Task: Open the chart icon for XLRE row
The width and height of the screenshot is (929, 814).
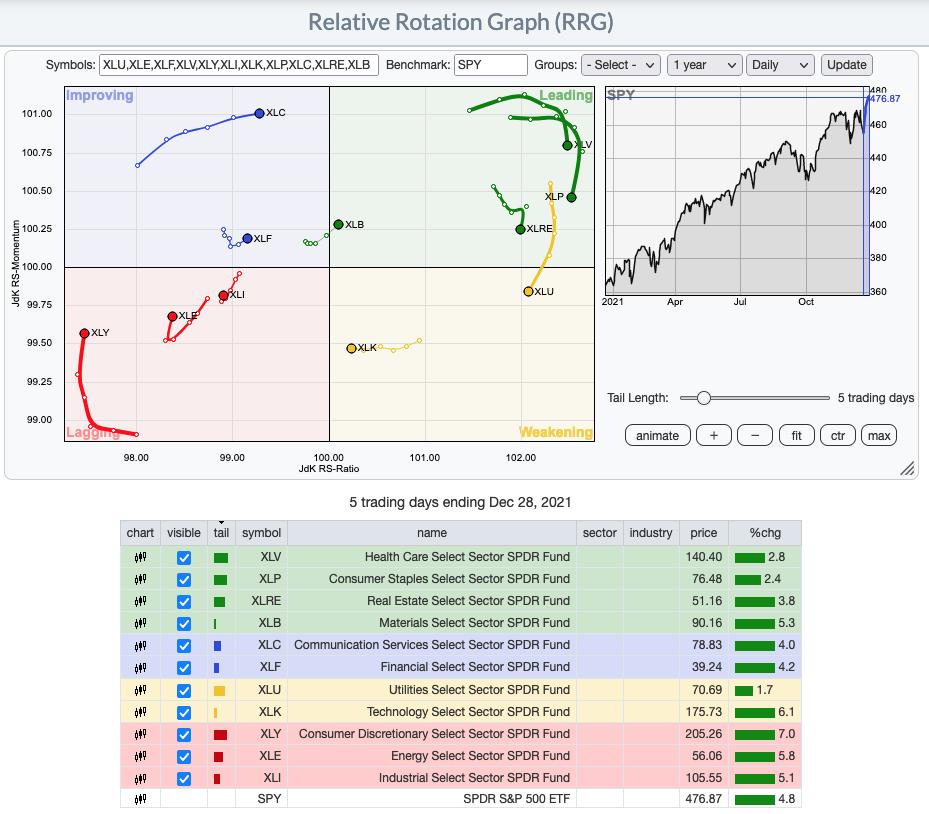Action: (x=140, y=601)
